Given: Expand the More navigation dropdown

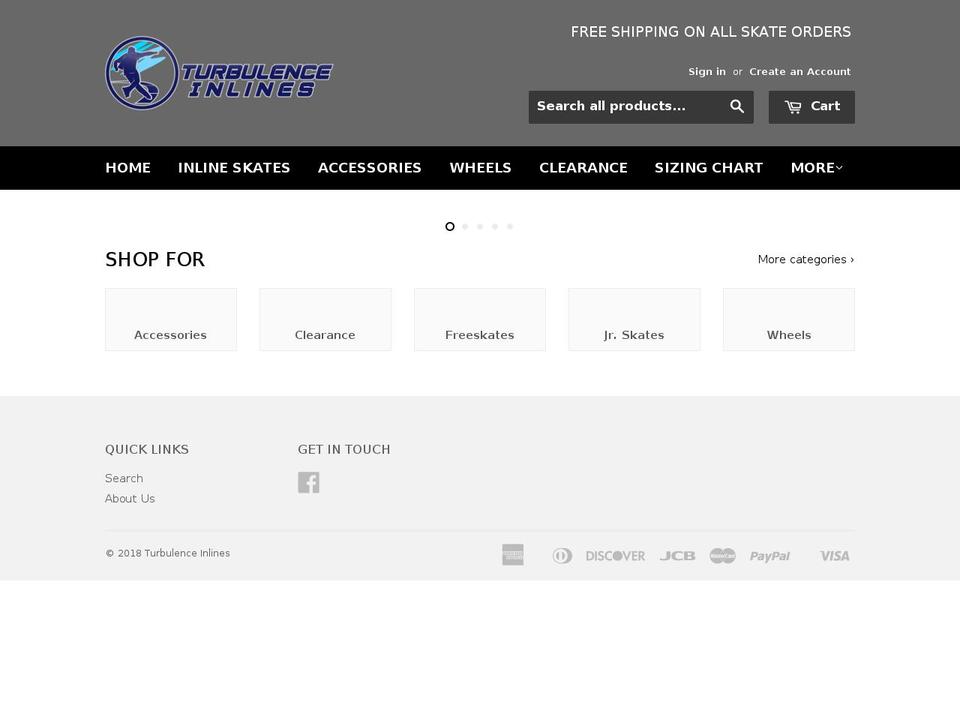Looking at the screenshot, I should click(817, 168).
